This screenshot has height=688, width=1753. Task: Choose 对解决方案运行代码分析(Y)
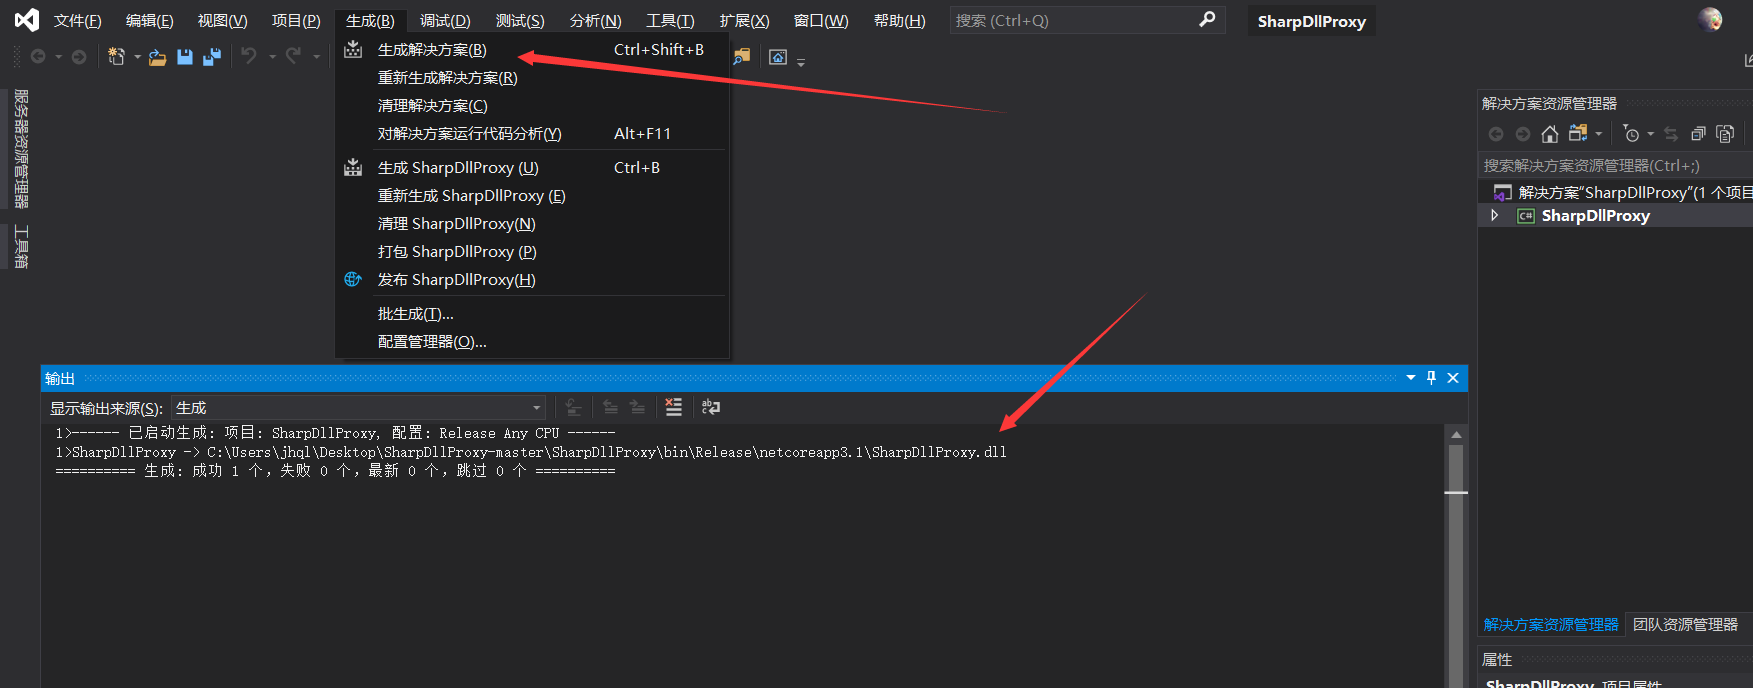coord(532,134)
